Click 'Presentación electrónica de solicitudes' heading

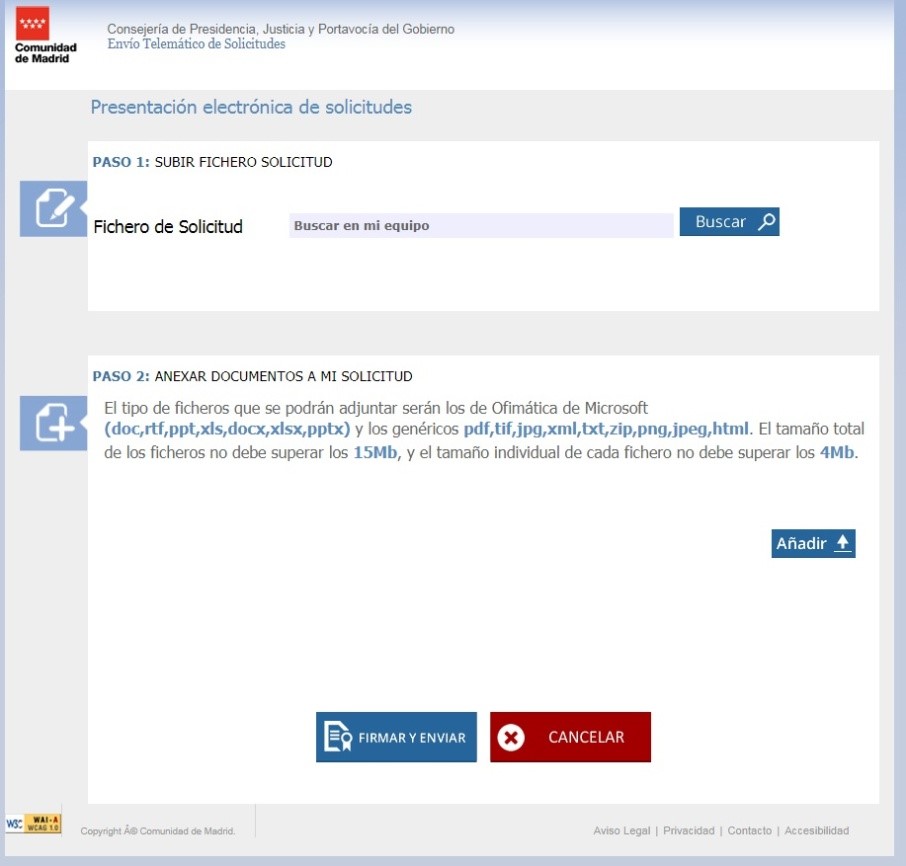click(251, 107)
